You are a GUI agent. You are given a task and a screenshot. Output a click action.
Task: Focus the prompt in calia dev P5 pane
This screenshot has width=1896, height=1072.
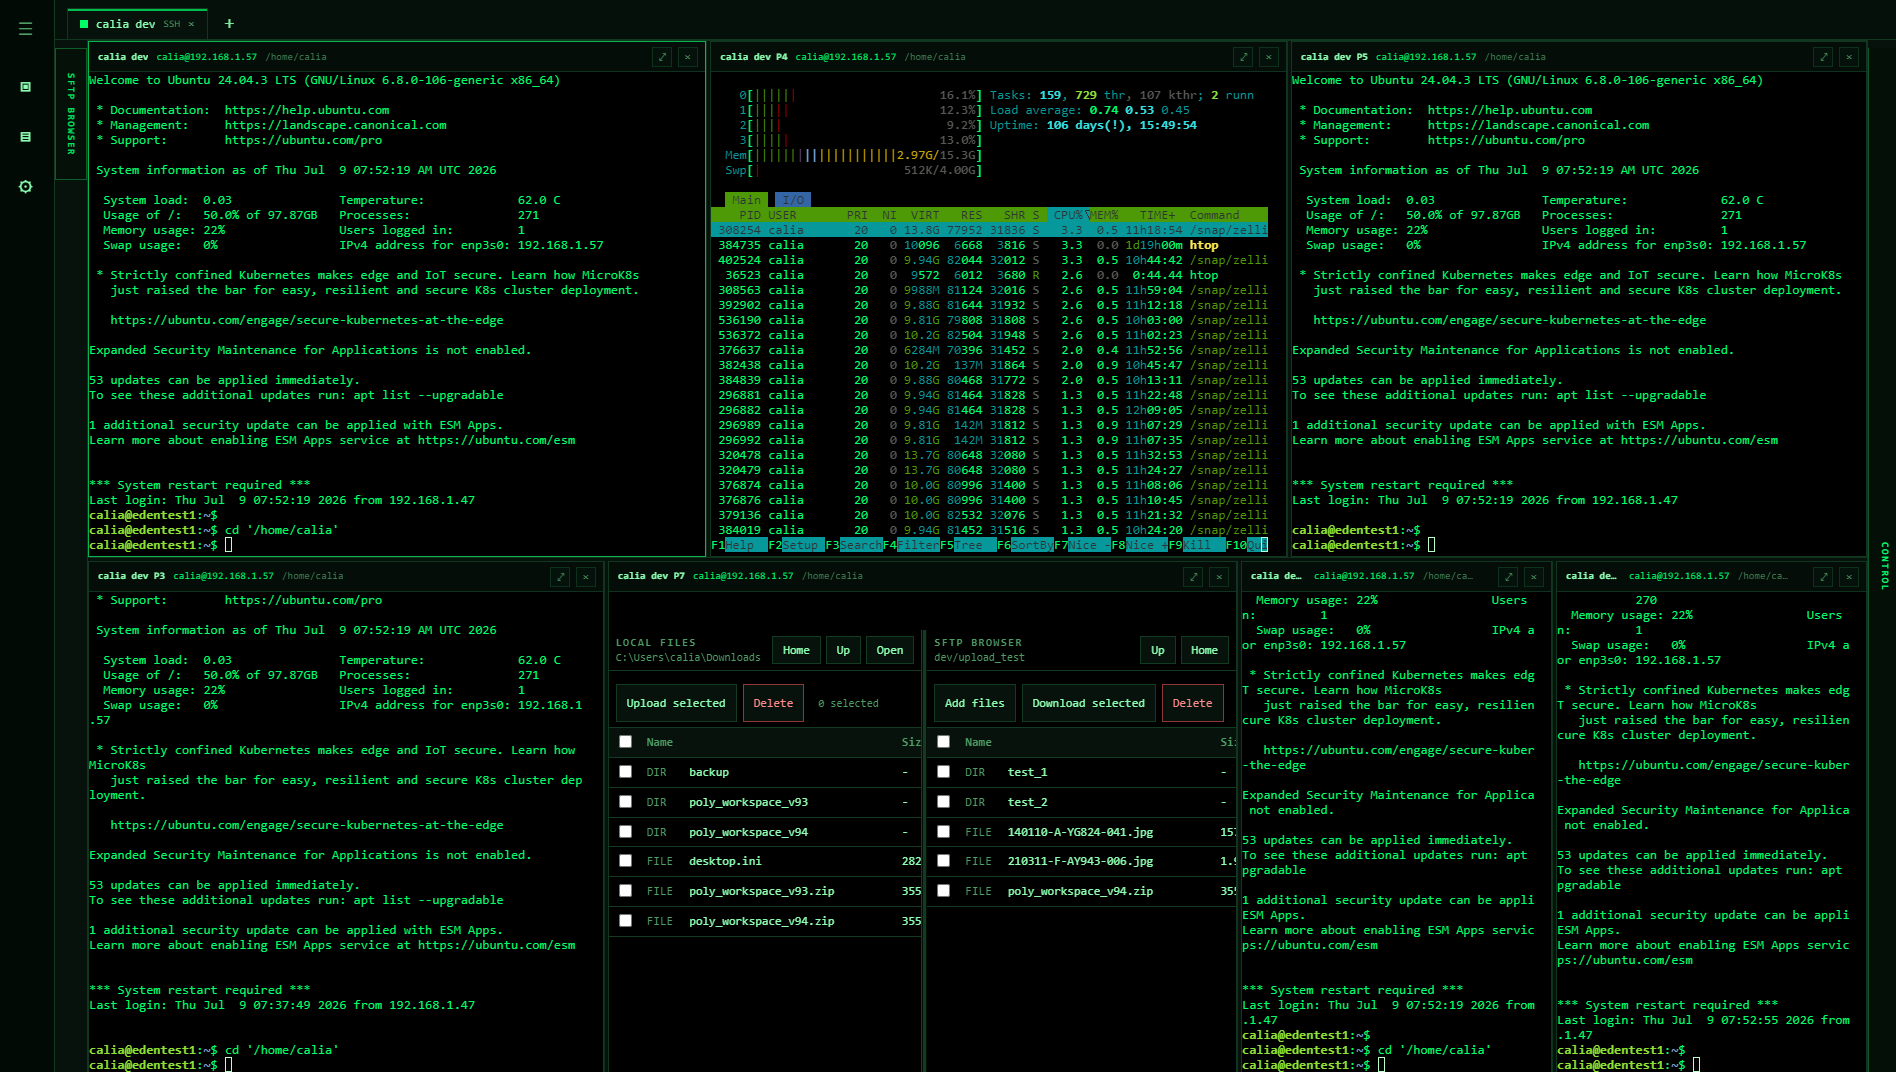click(1431, 545)
